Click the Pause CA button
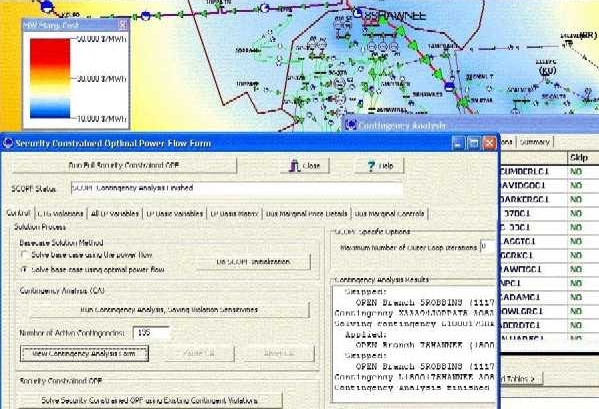The image size is (599, 409). (x=199, y=354)
